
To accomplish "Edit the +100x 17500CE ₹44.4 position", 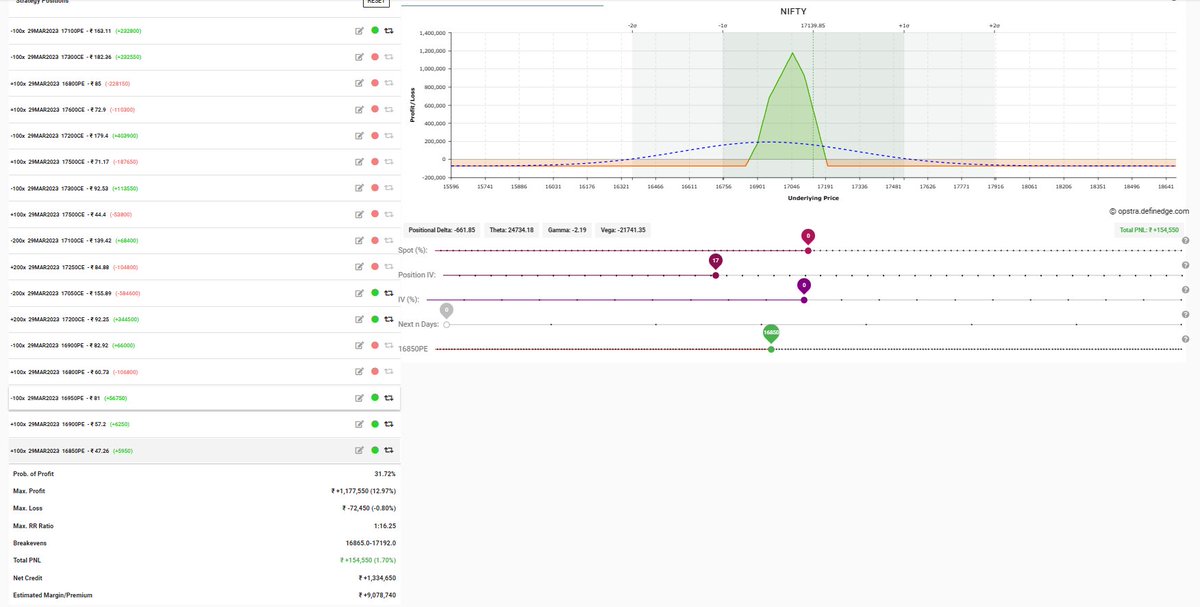I will (359, 214).
